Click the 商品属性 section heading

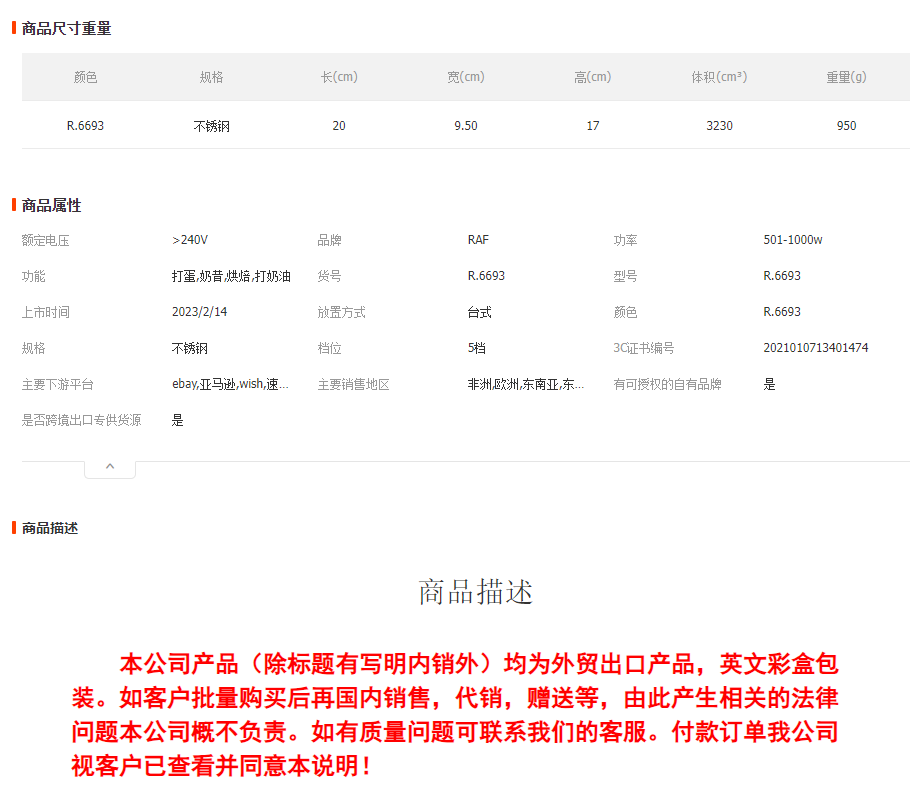tap(52, 205)
